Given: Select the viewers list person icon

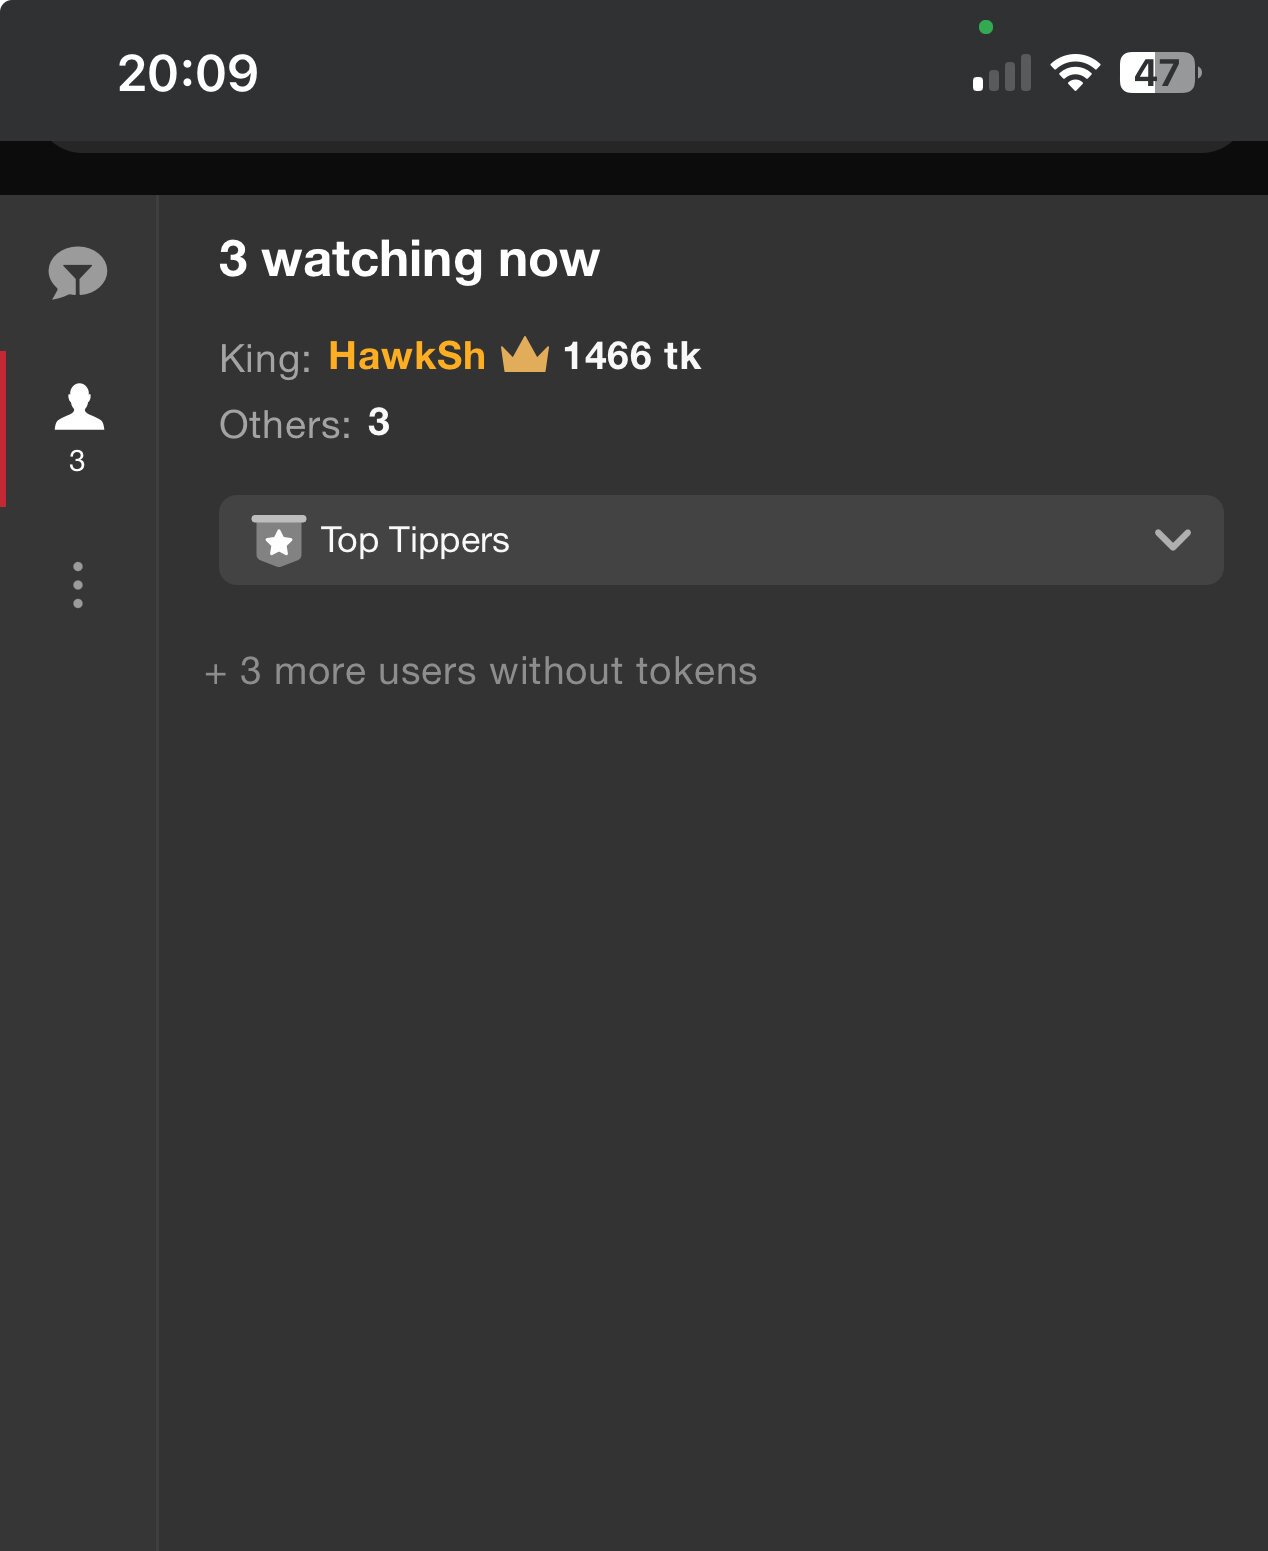Looking at the screenshot, I should [79, 407].
